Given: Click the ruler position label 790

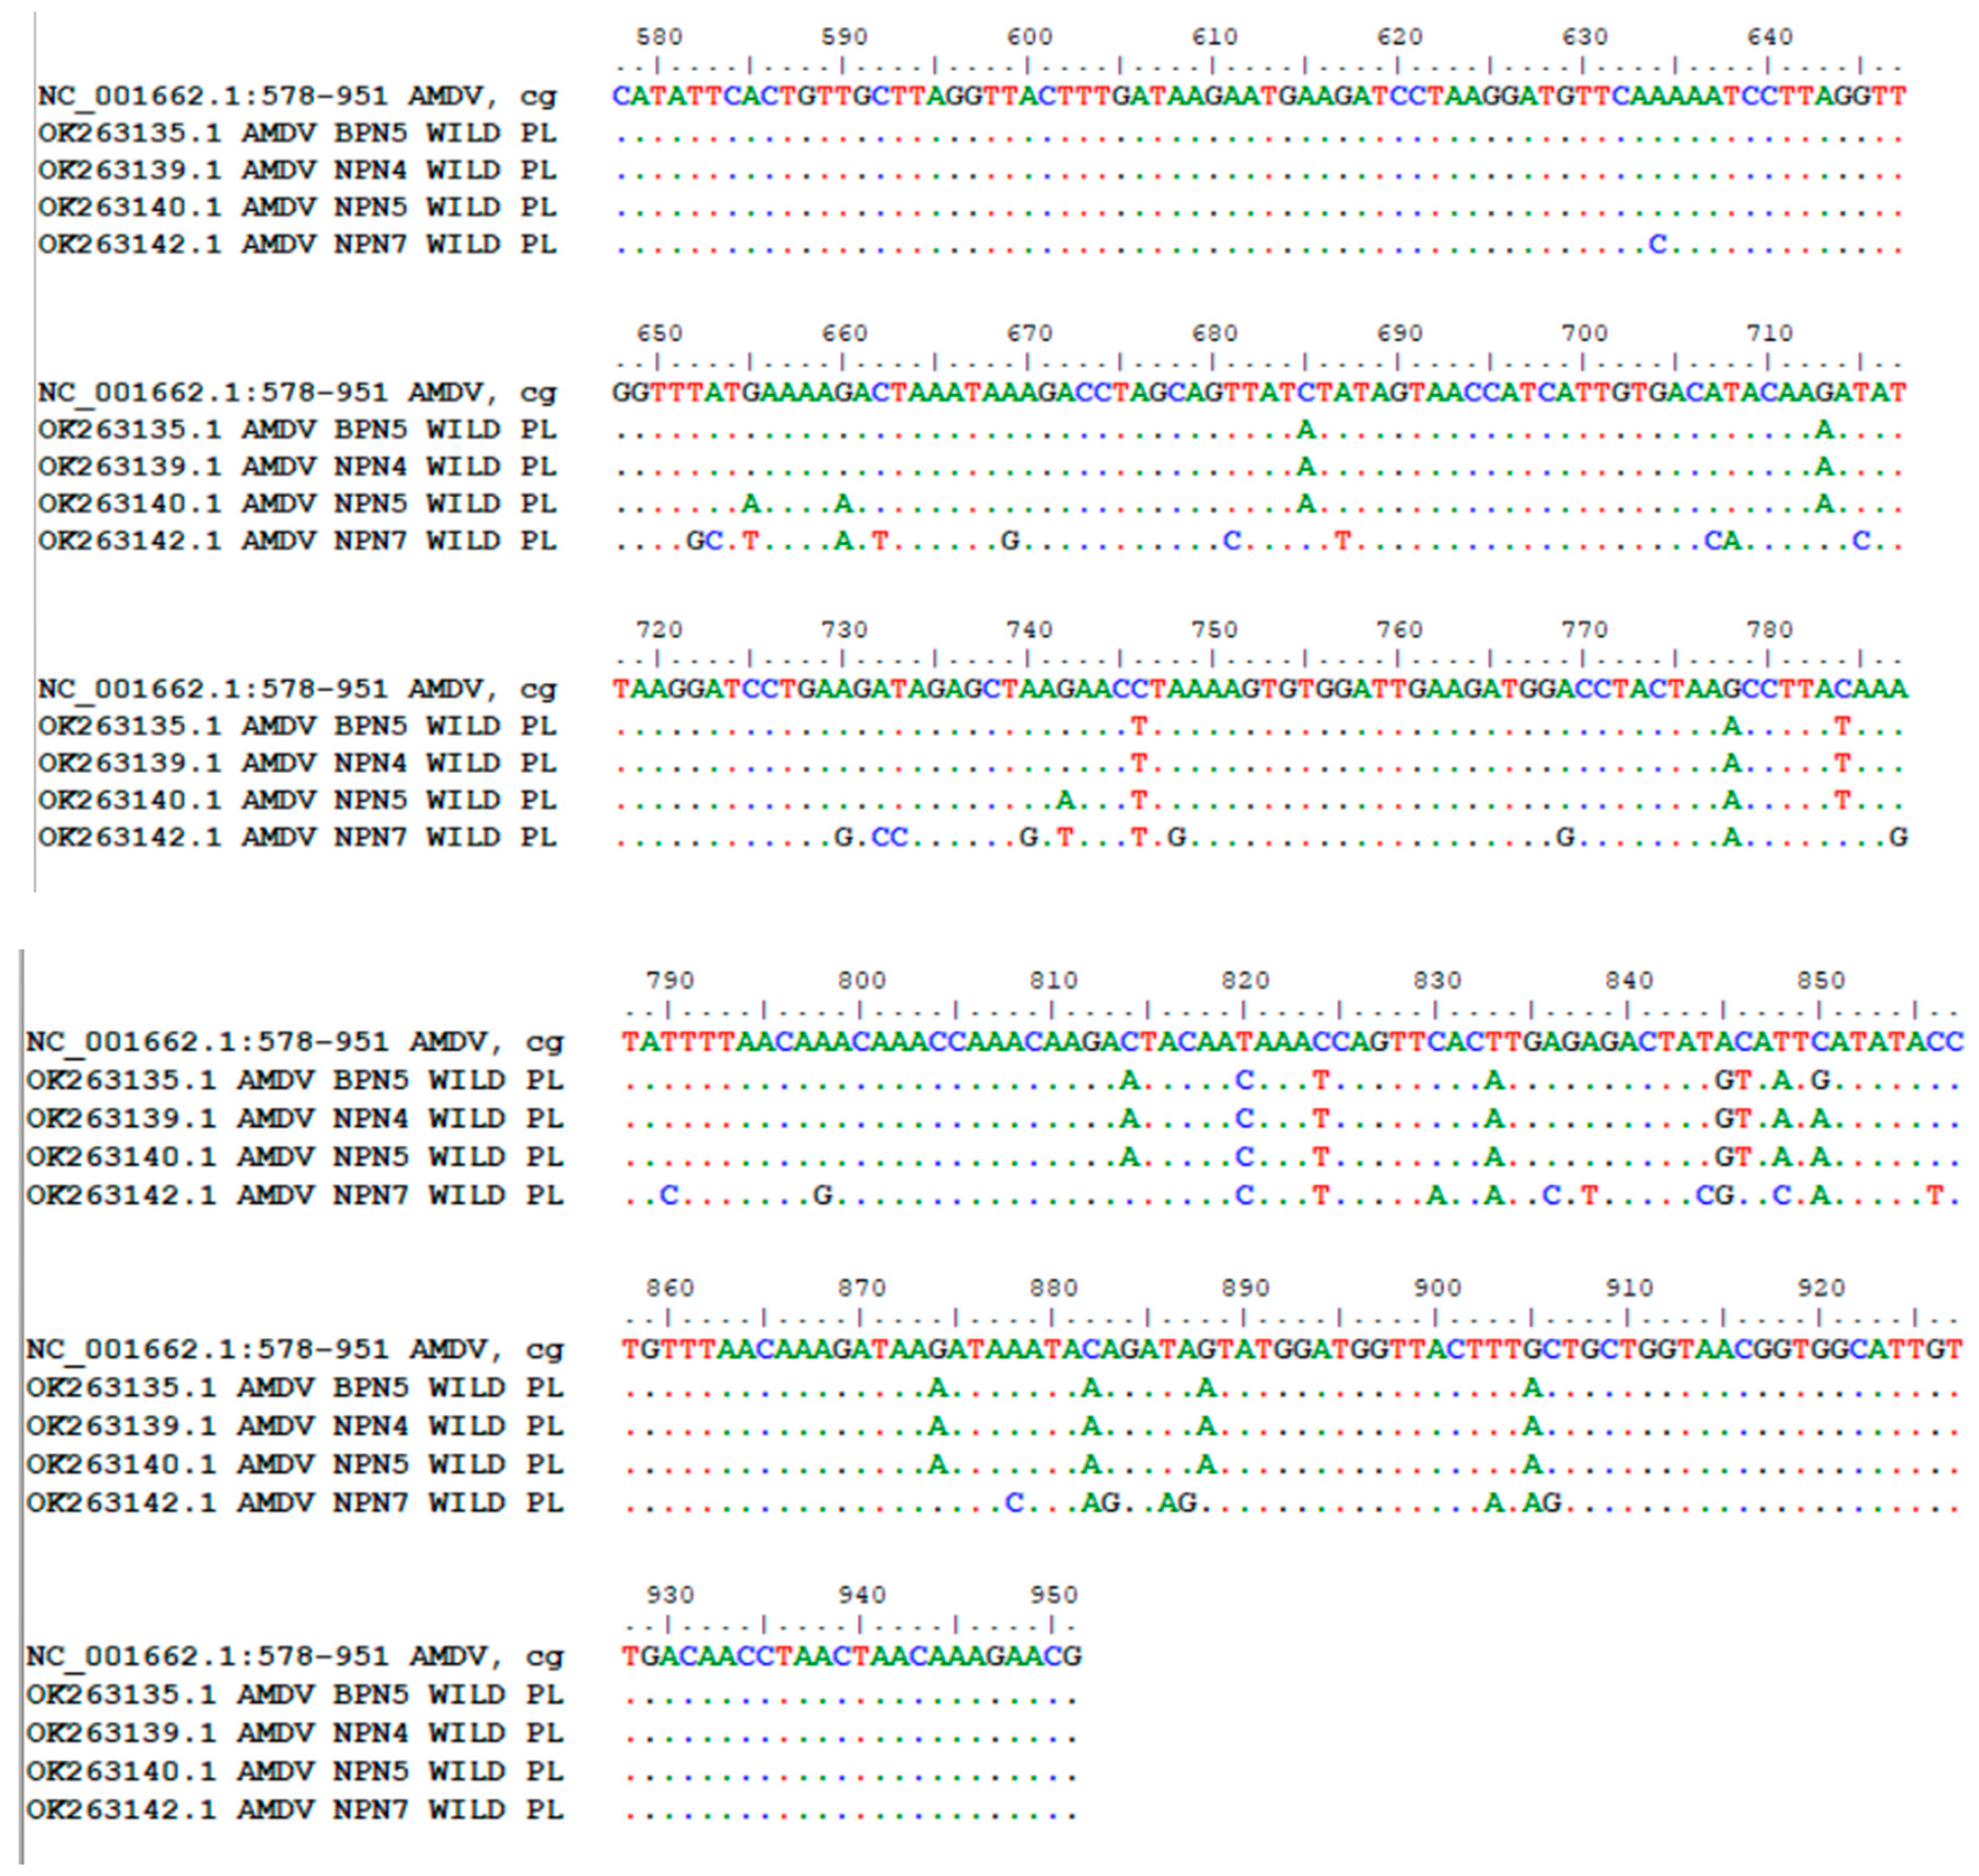Looking at the screenshot, I should (669, 980).
